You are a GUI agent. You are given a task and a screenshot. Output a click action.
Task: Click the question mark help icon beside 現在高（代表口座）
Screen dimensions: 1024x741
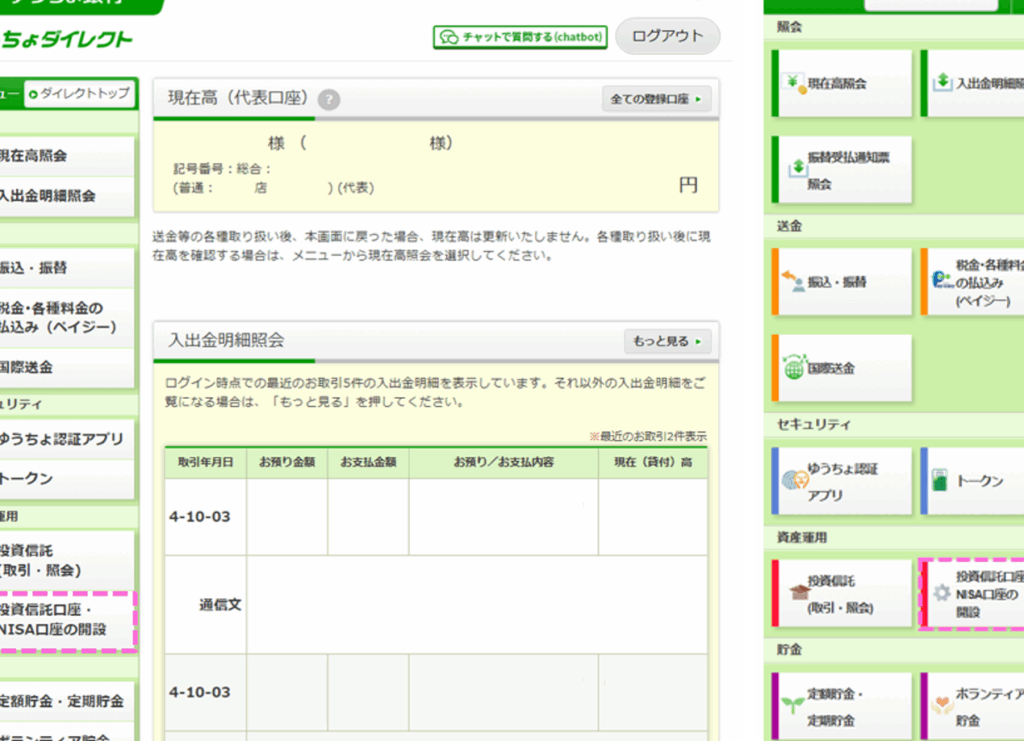329,100
